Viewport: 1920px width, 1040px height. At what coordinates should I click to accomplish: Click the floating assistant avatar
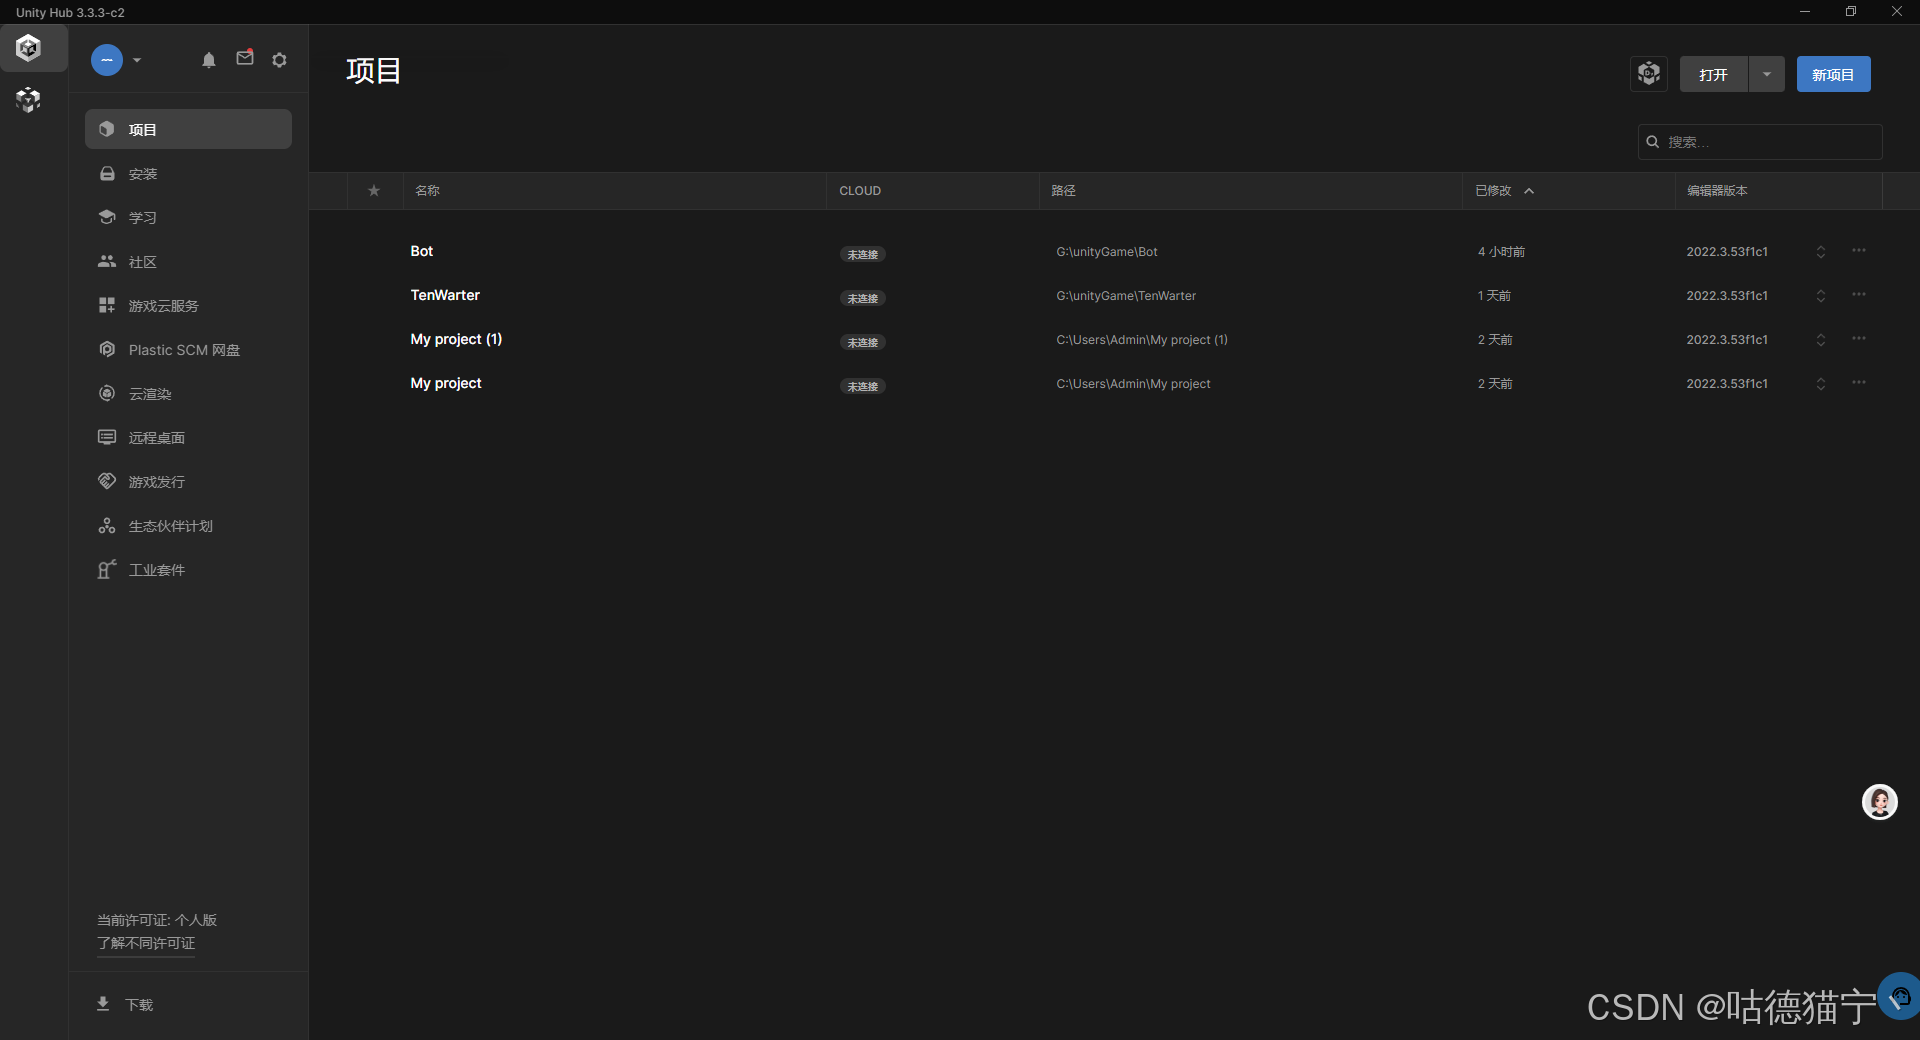1880,802
